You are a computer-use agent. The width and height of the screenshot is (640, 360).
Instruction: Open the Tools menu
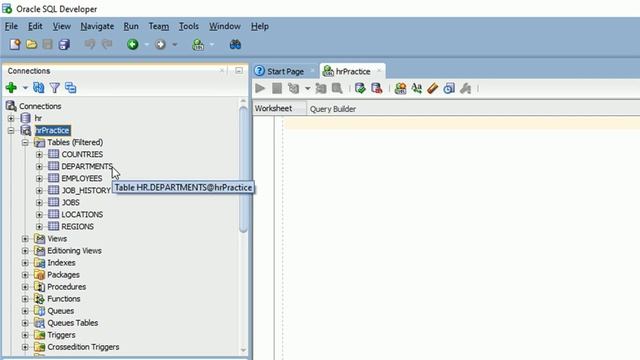[189, 26]
